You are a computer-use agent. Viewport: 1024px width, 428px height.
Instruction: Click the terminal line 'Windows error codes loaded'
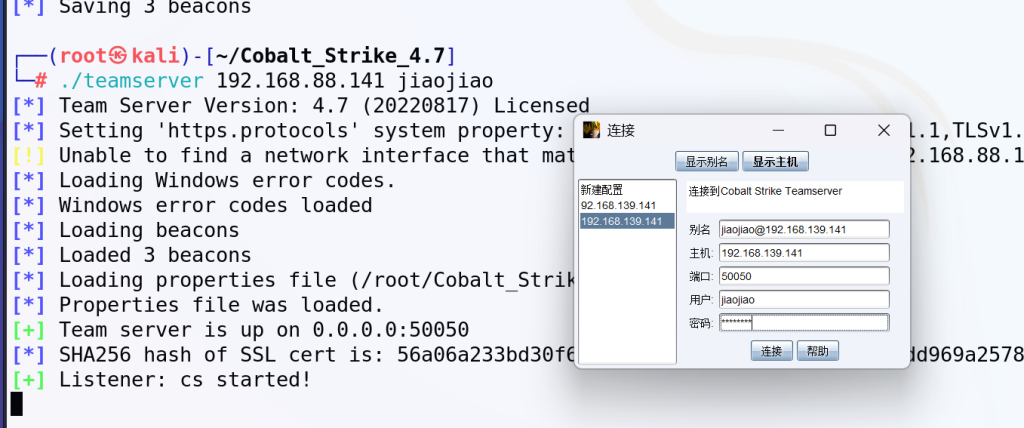216,205
